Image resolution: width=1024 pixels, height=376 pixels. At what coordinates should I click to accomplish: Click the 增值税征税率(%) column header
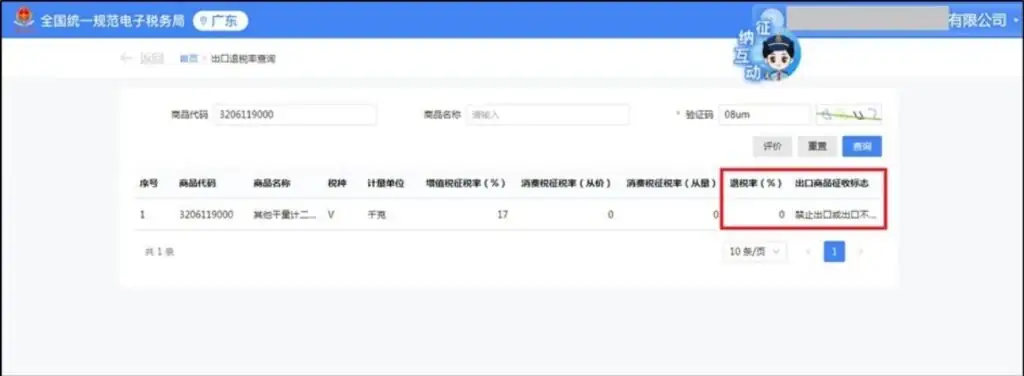click(466, 183)
